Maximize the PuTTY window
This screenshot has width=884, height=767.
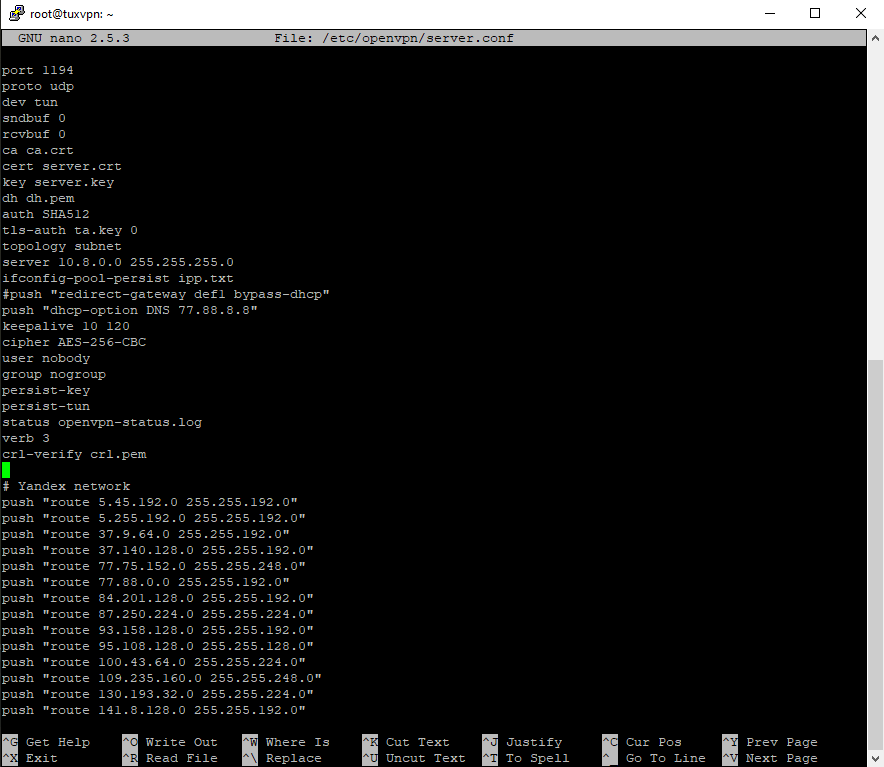click(815, 13)
